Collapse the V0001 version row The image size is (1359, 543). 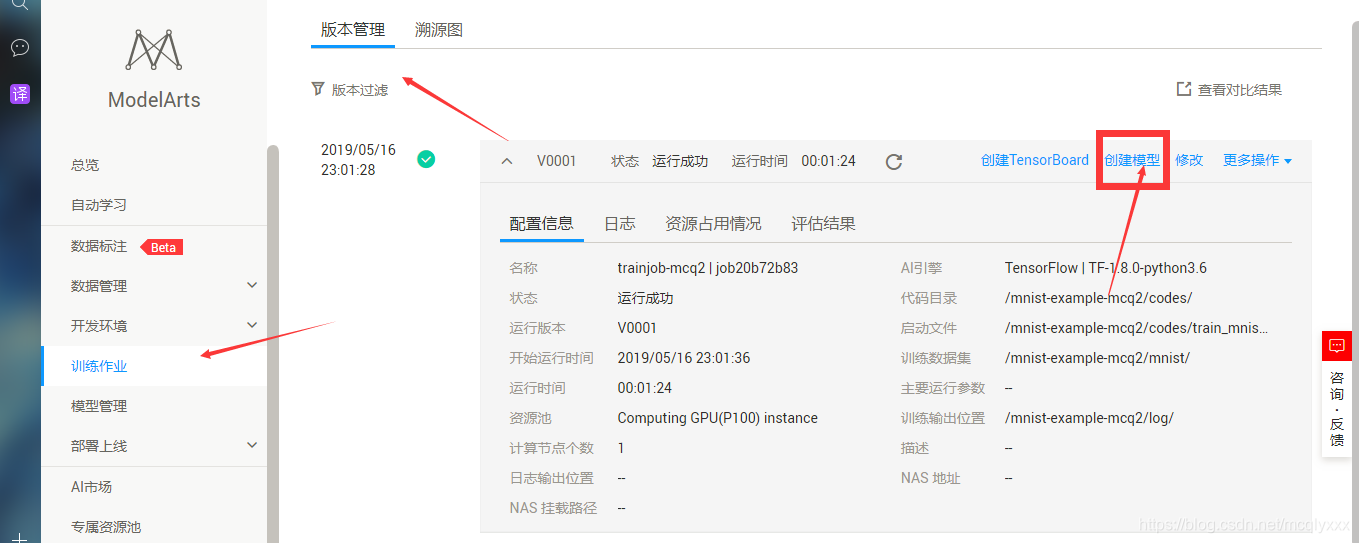[507, 161]
